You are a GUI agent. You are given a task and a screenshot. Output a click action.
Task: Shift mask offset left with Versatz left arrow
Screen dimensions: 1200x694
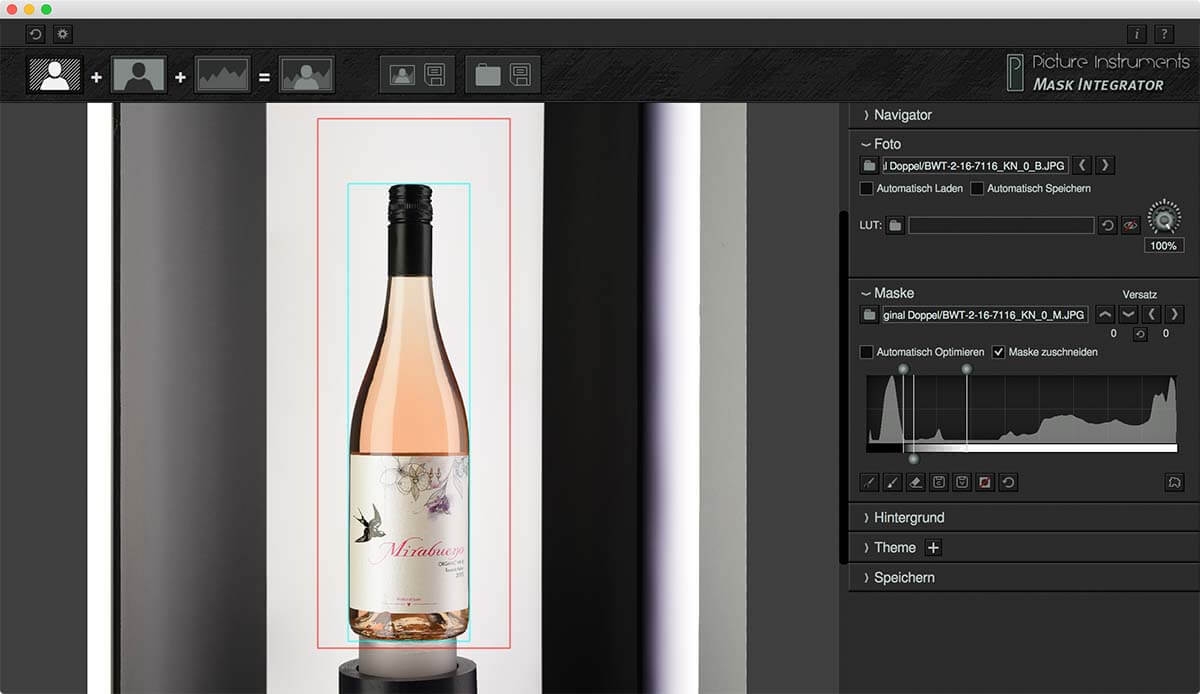click(x=1152, y=314)
